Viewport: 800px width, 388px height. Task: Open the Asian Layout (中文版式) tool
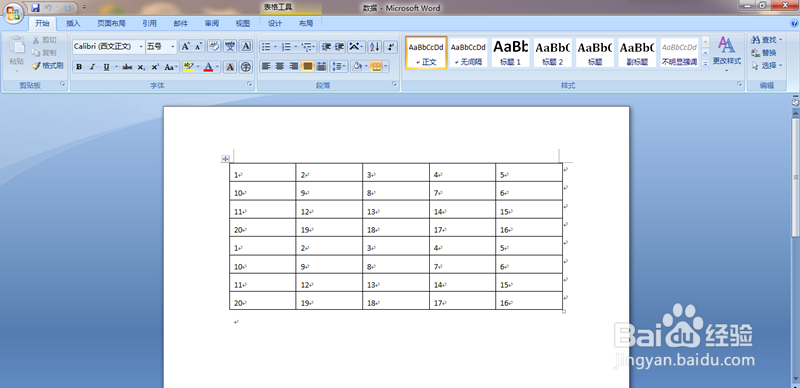pyautogui.click(x=356, y=47)
